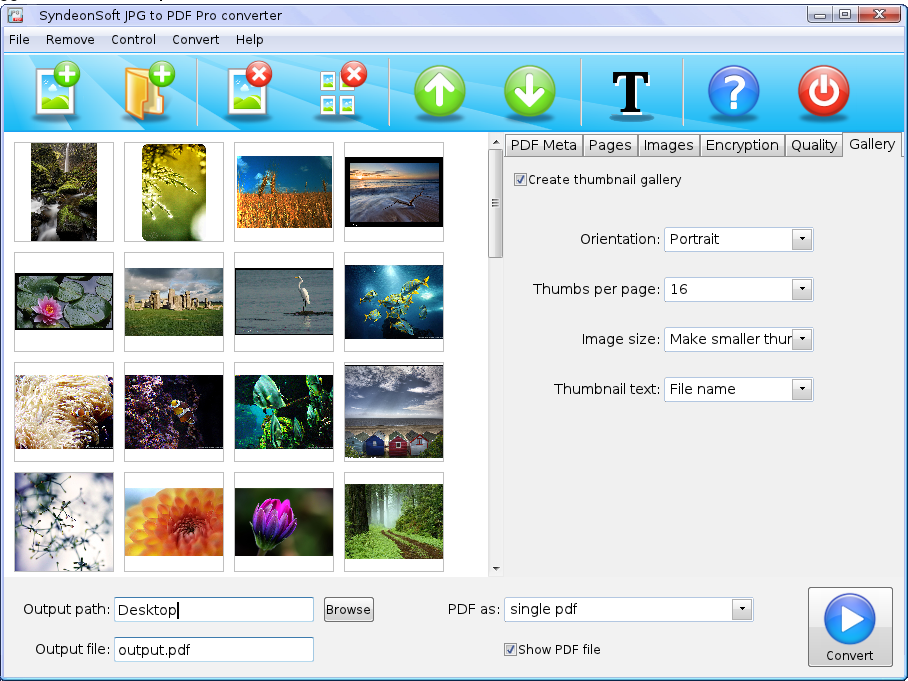908x681 pixels.
Task: Open the Thumbs per page dropdown
Action: coord(802,289)
